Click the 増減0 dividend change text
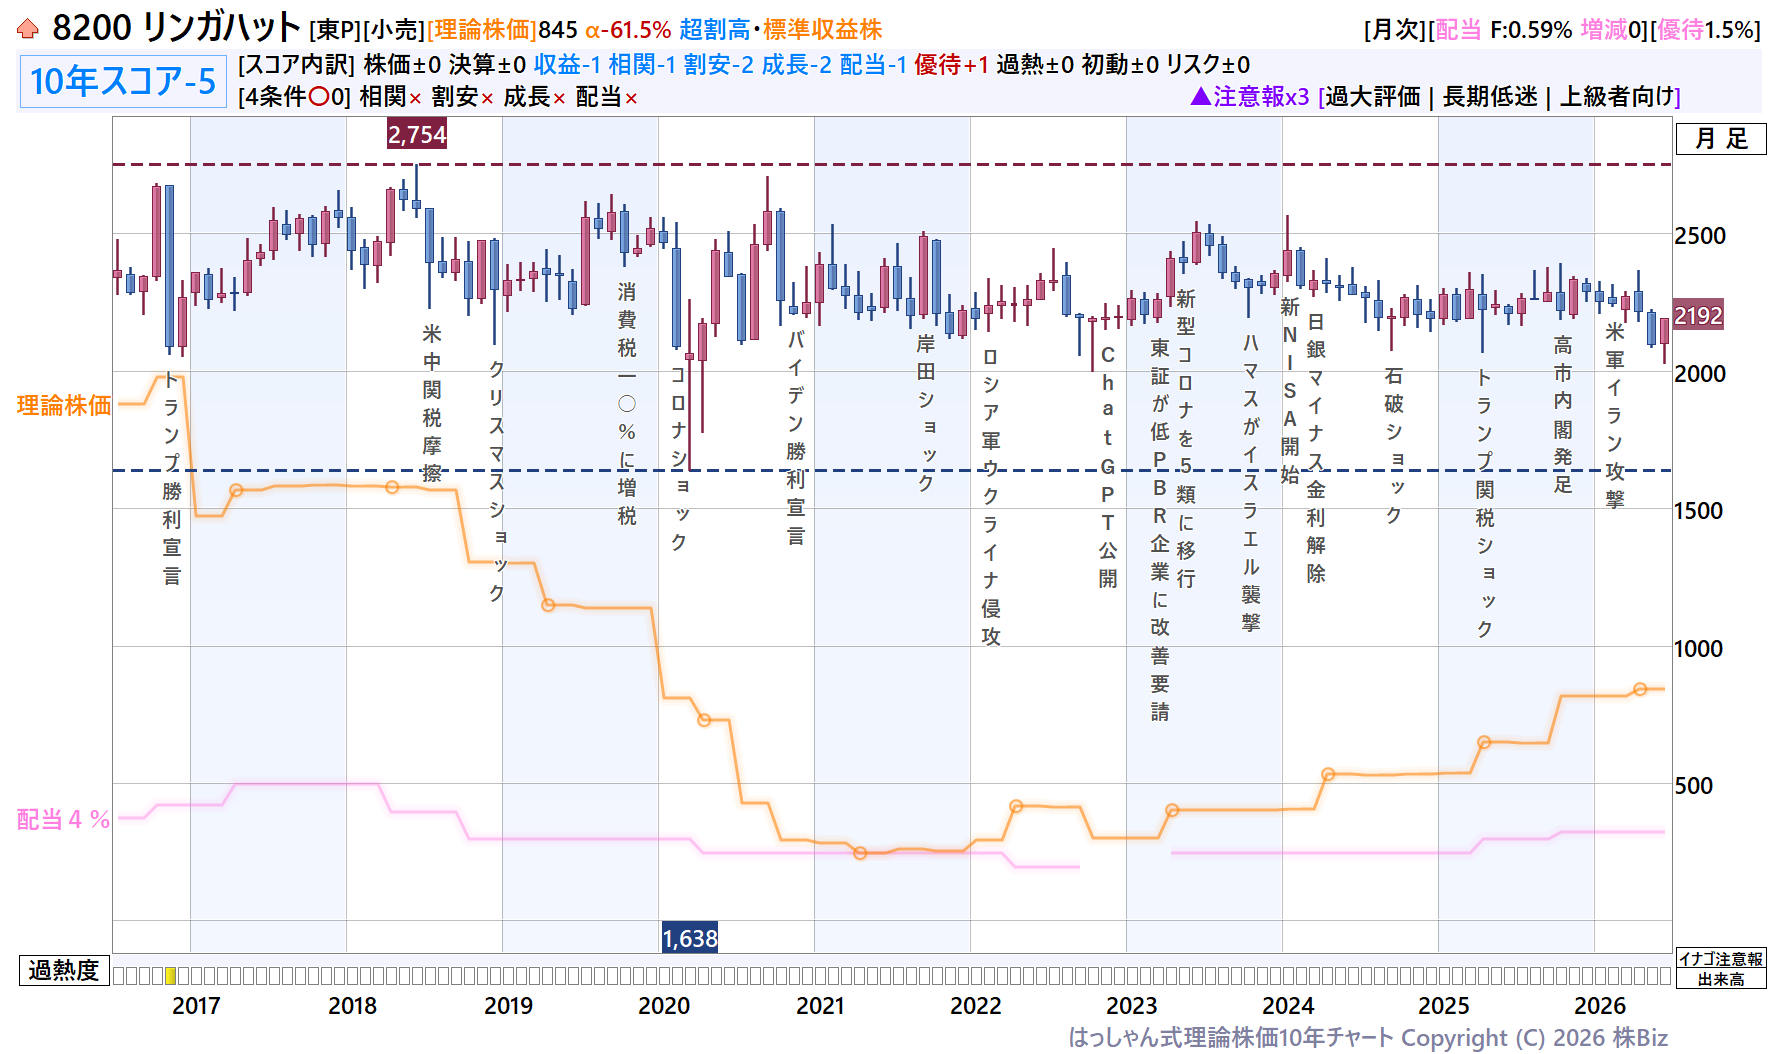Screen dimensions: 1780x1054 tap(1610, 30)
